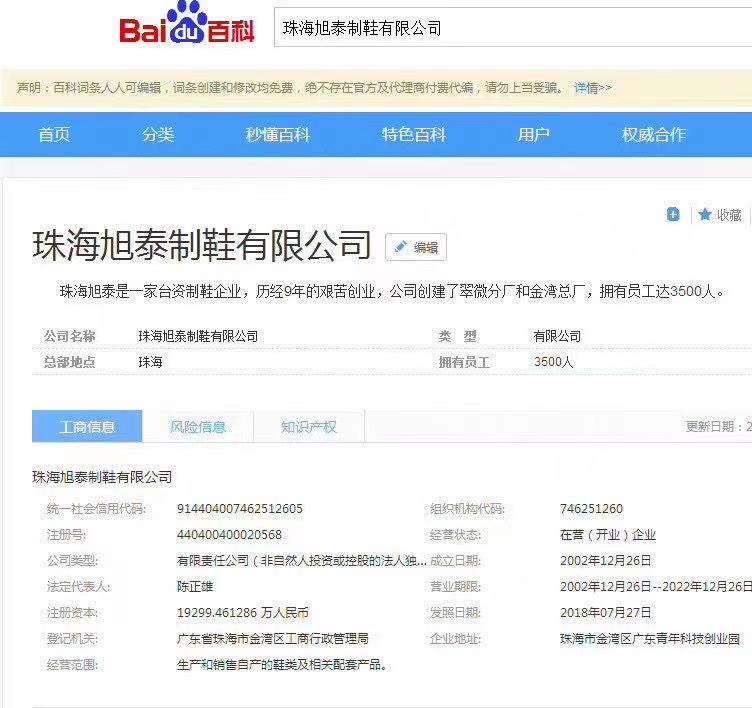The width and height of the screenshot is (752, 708).
Task: Select 权威合作 in the navigation bar
Action: (x=654, y=134)
